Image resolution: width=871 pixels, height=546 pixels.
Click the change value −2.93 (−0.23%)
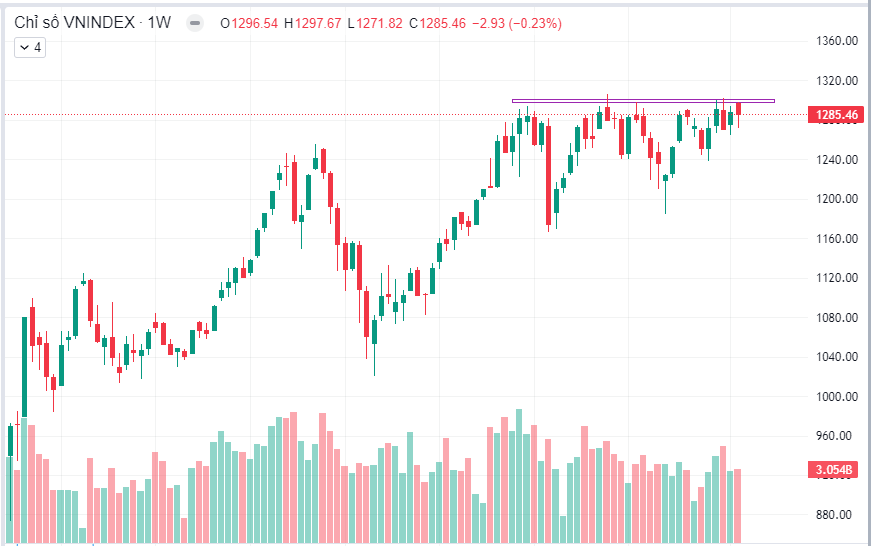pyautogui.click(x=517, y=23)
